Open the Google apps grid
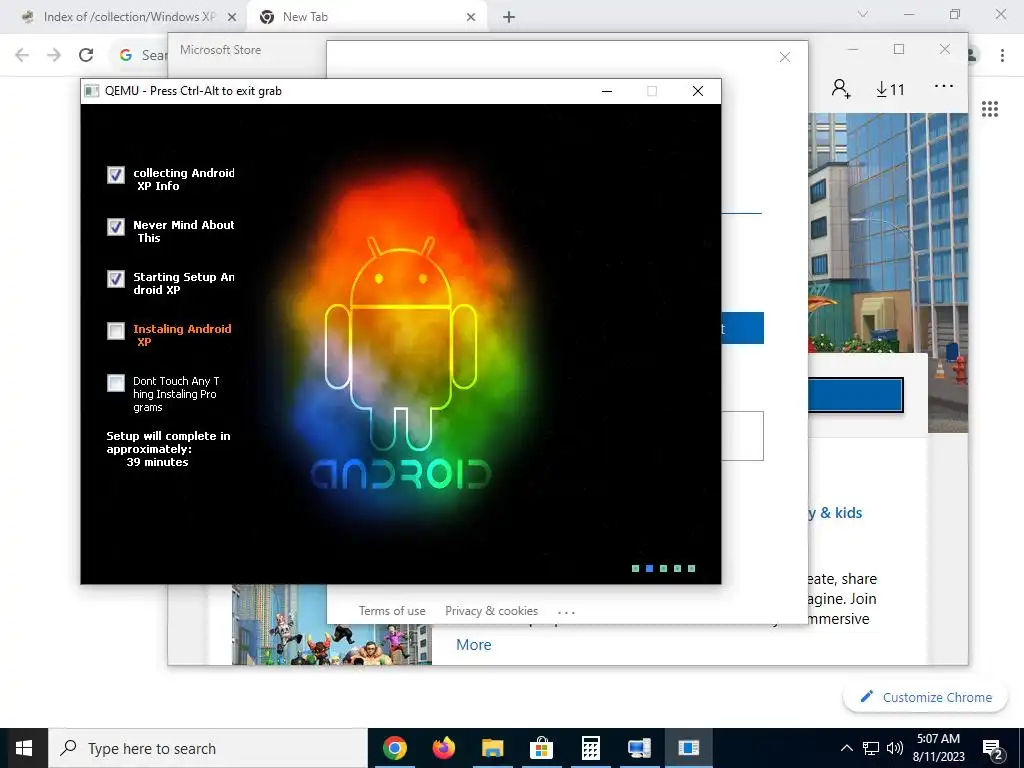 coord(990,109)
